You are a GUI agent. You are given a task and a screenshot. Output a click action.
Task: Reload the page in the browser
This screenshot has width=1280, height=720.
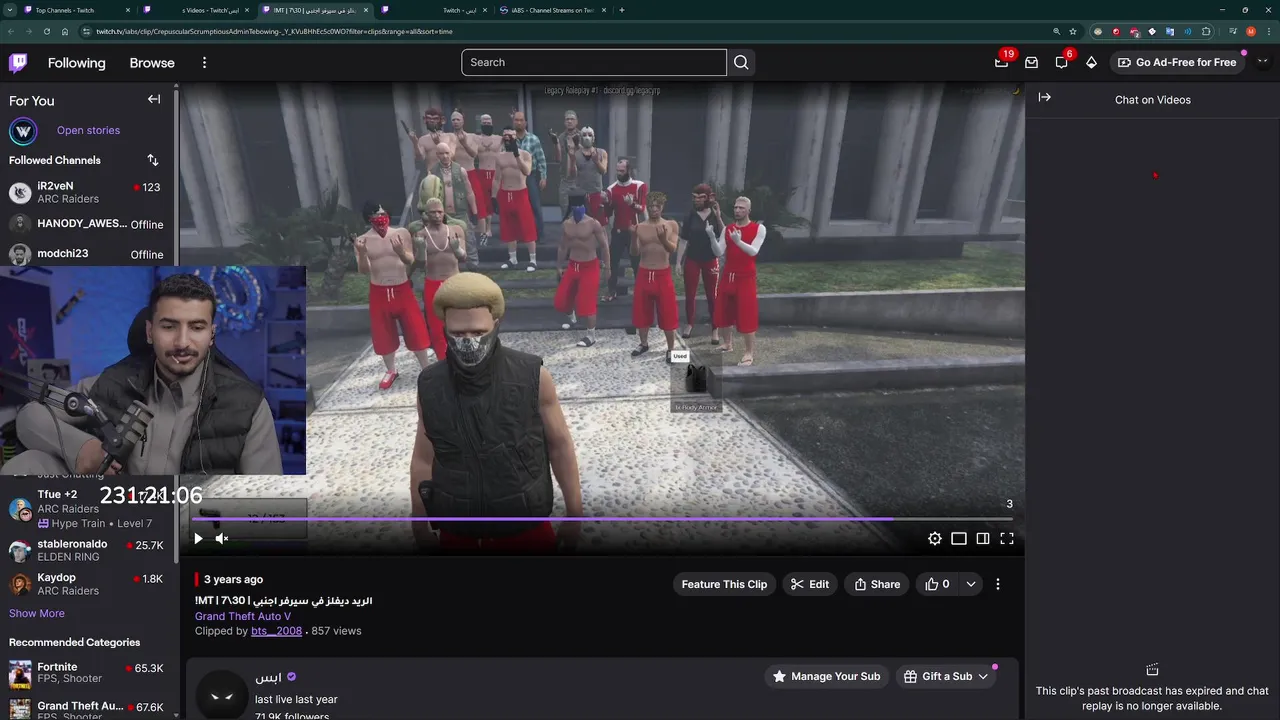pos(46,31)
